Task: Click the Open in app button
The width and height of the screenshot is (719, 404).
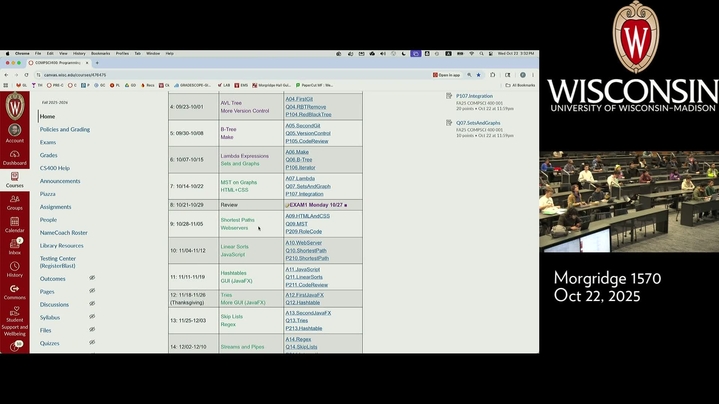Action: pos(447,74)
